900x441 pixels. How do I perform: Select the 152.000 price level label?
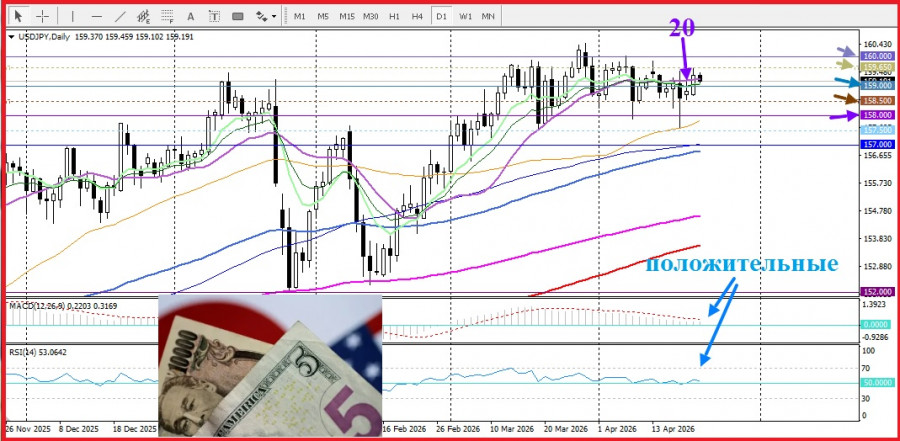click(x=878, y=292)
